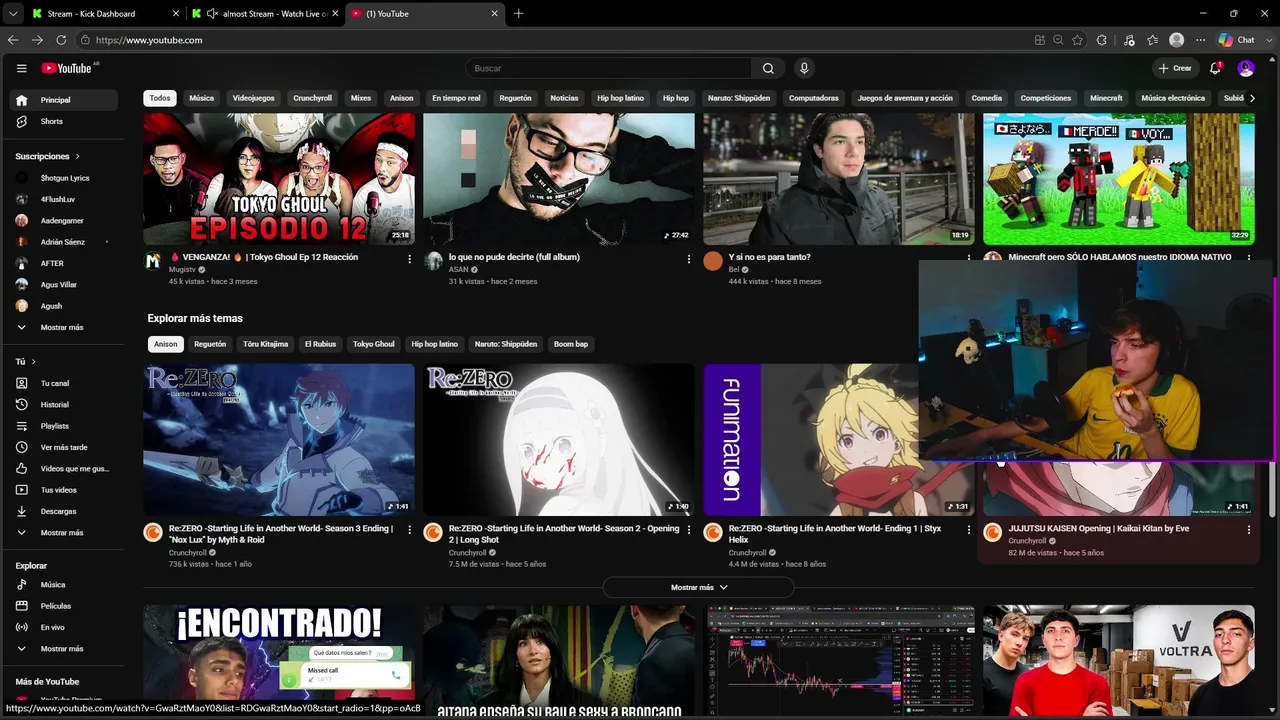Open Tus videos in the sidebar
1280x720 pixels.
[64, 490]
